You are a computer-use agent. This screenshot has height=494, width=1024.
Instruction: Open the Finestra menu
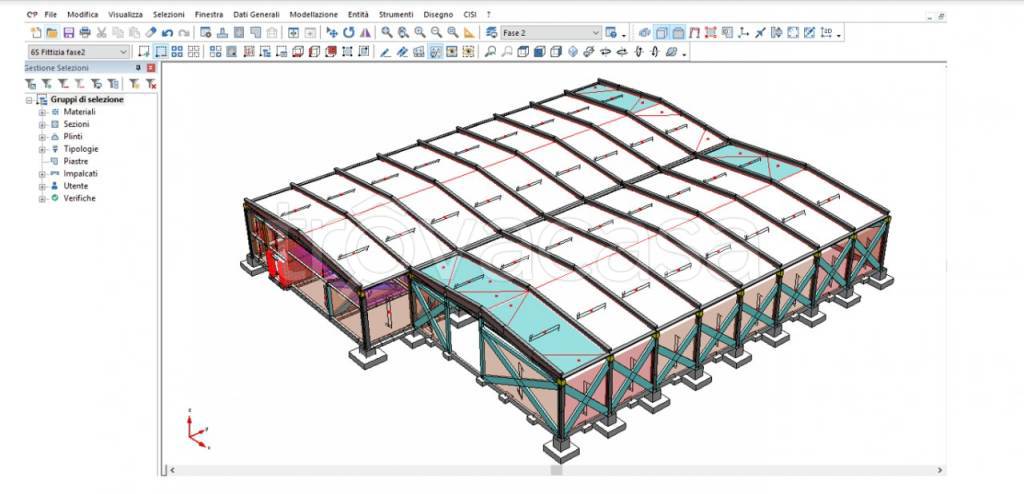208,14
